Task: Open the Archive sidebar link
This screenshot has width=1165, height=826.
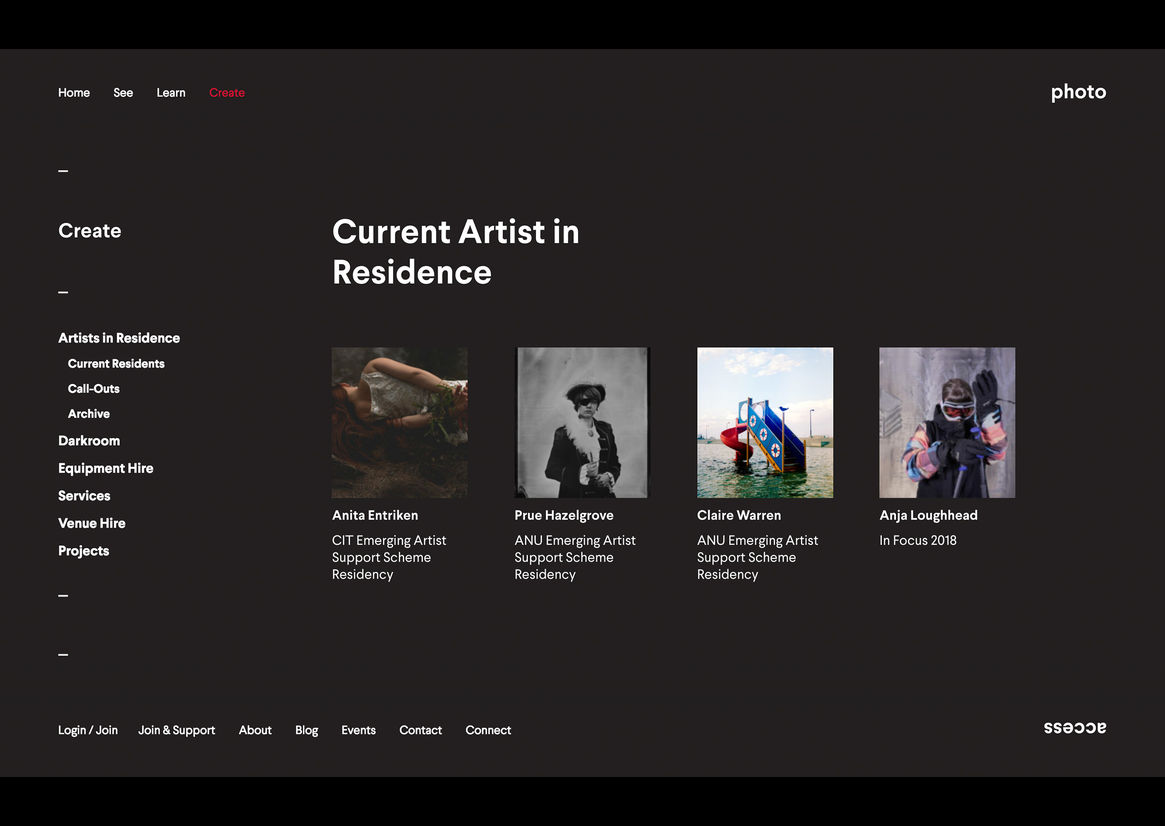Action: pos(89,414)
